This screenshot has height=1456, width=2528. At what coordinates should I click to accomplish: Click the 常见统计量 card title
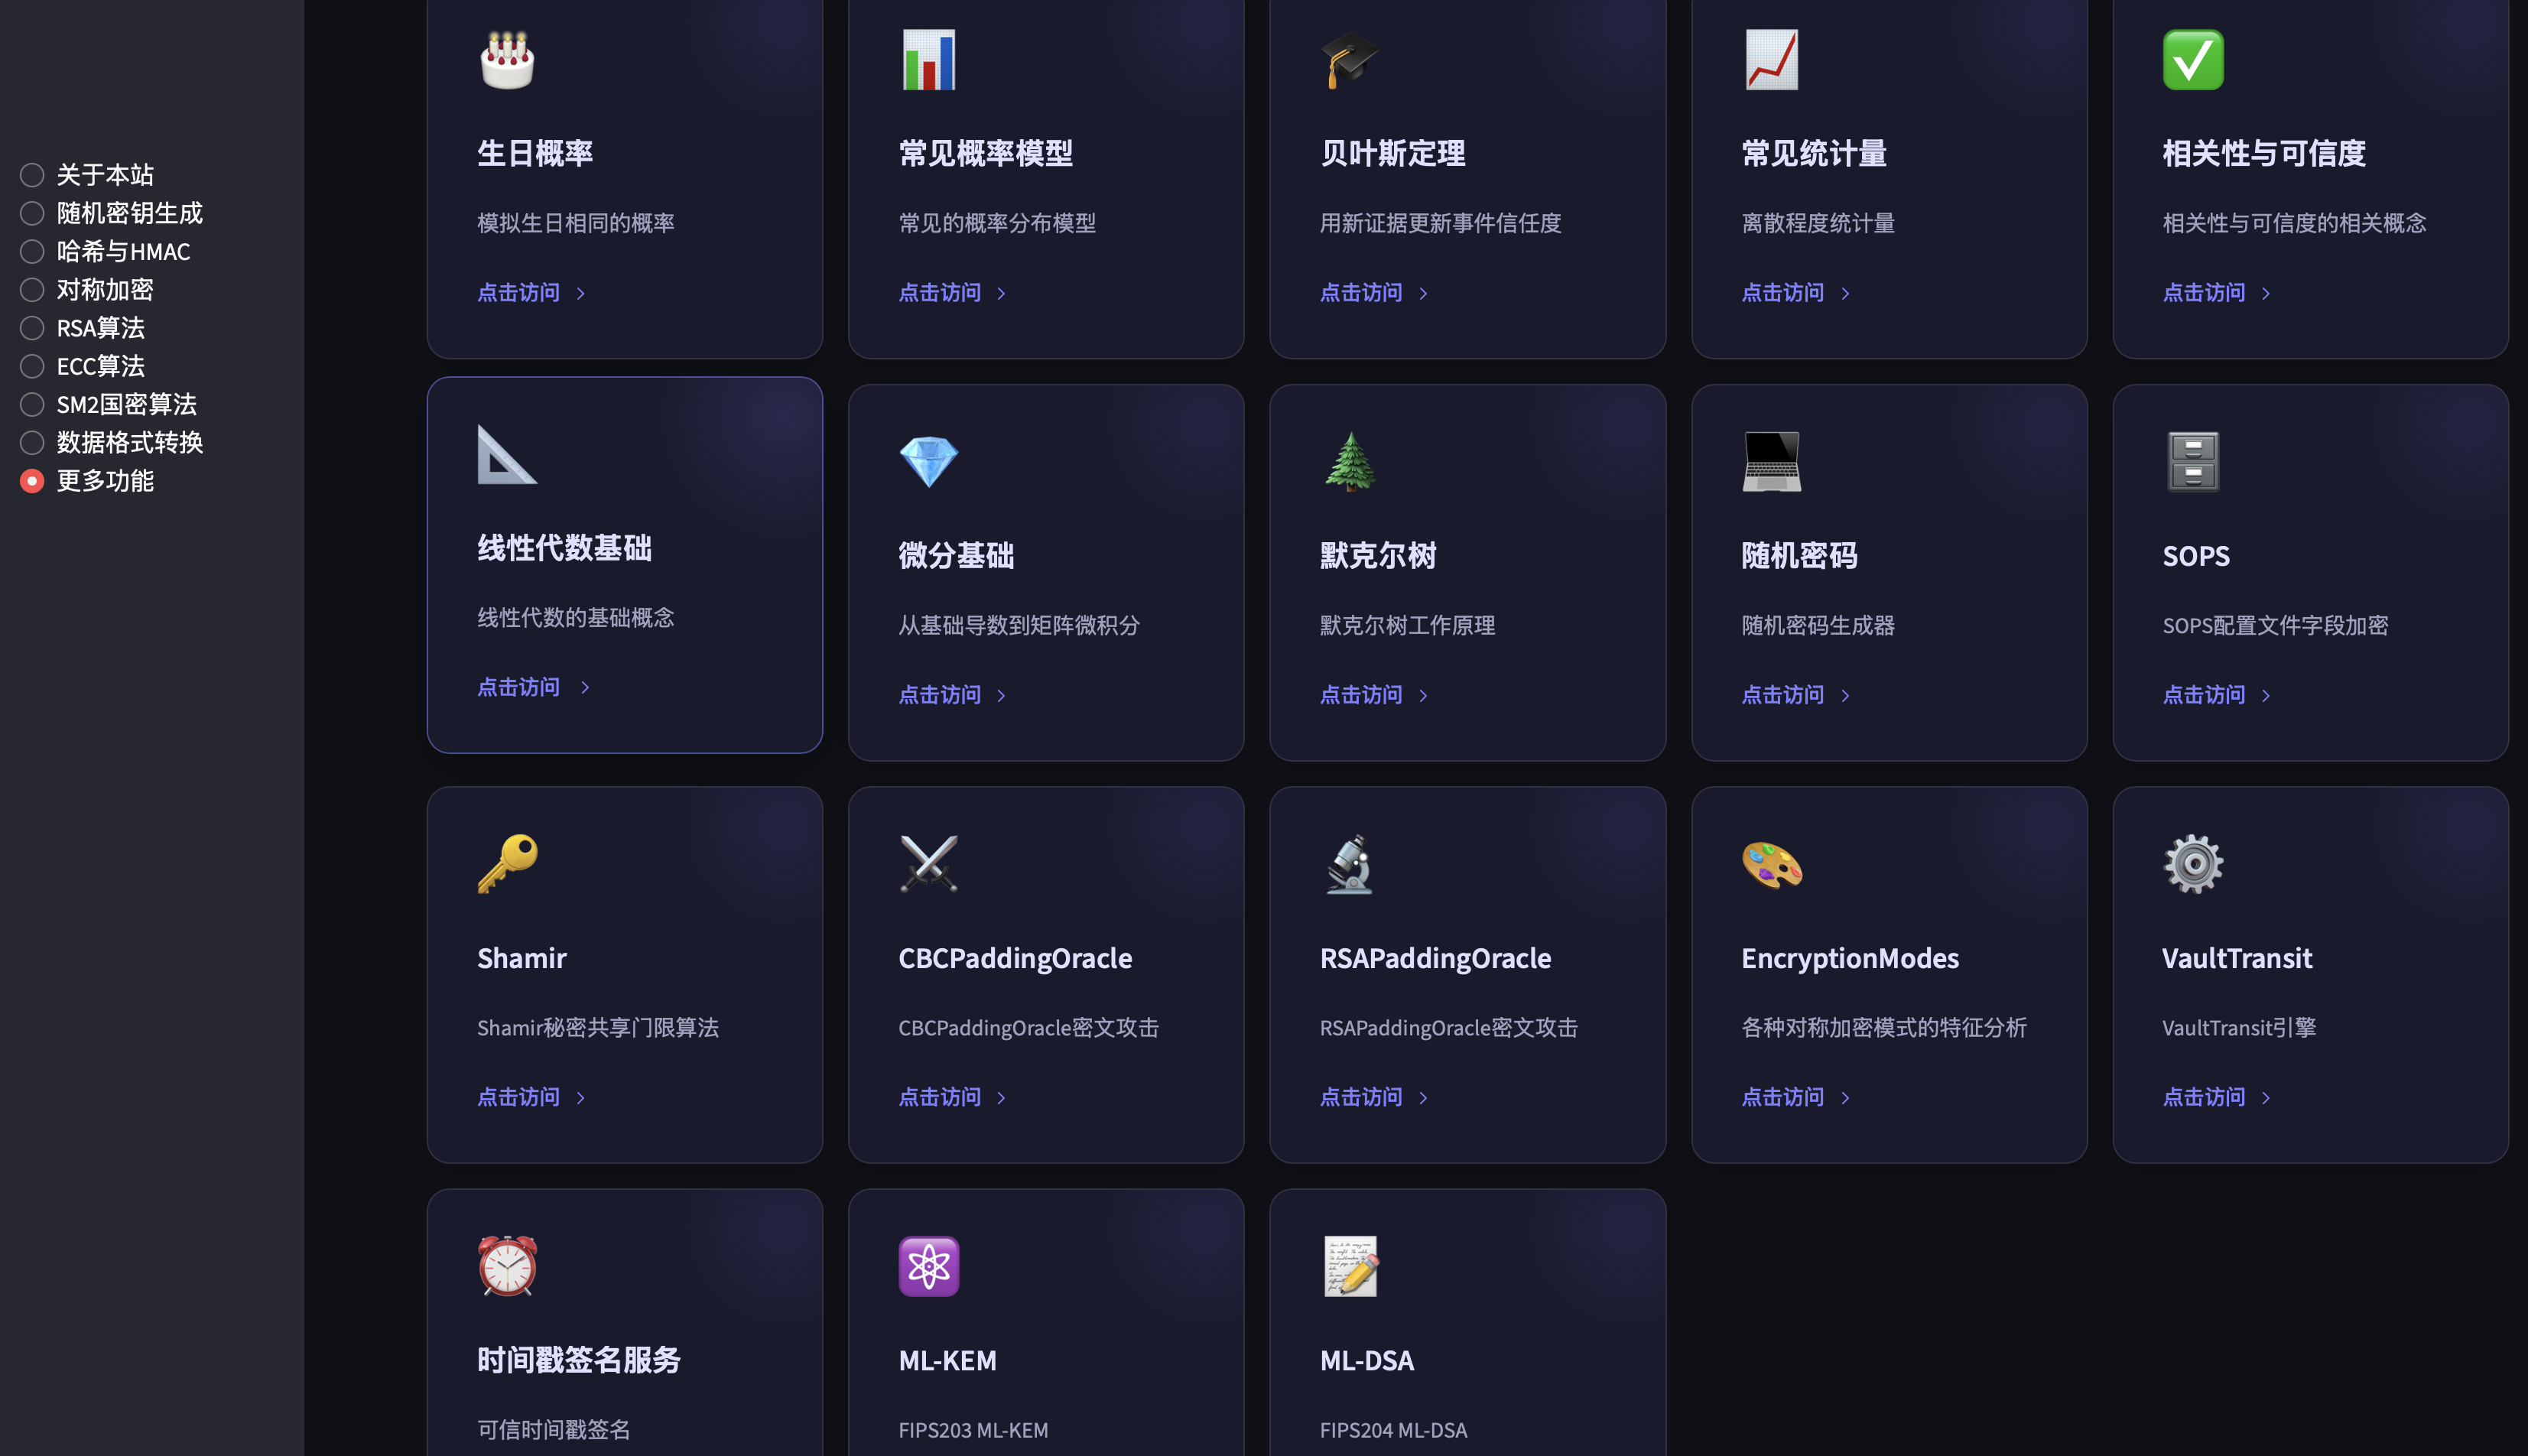click(1813, 153)
